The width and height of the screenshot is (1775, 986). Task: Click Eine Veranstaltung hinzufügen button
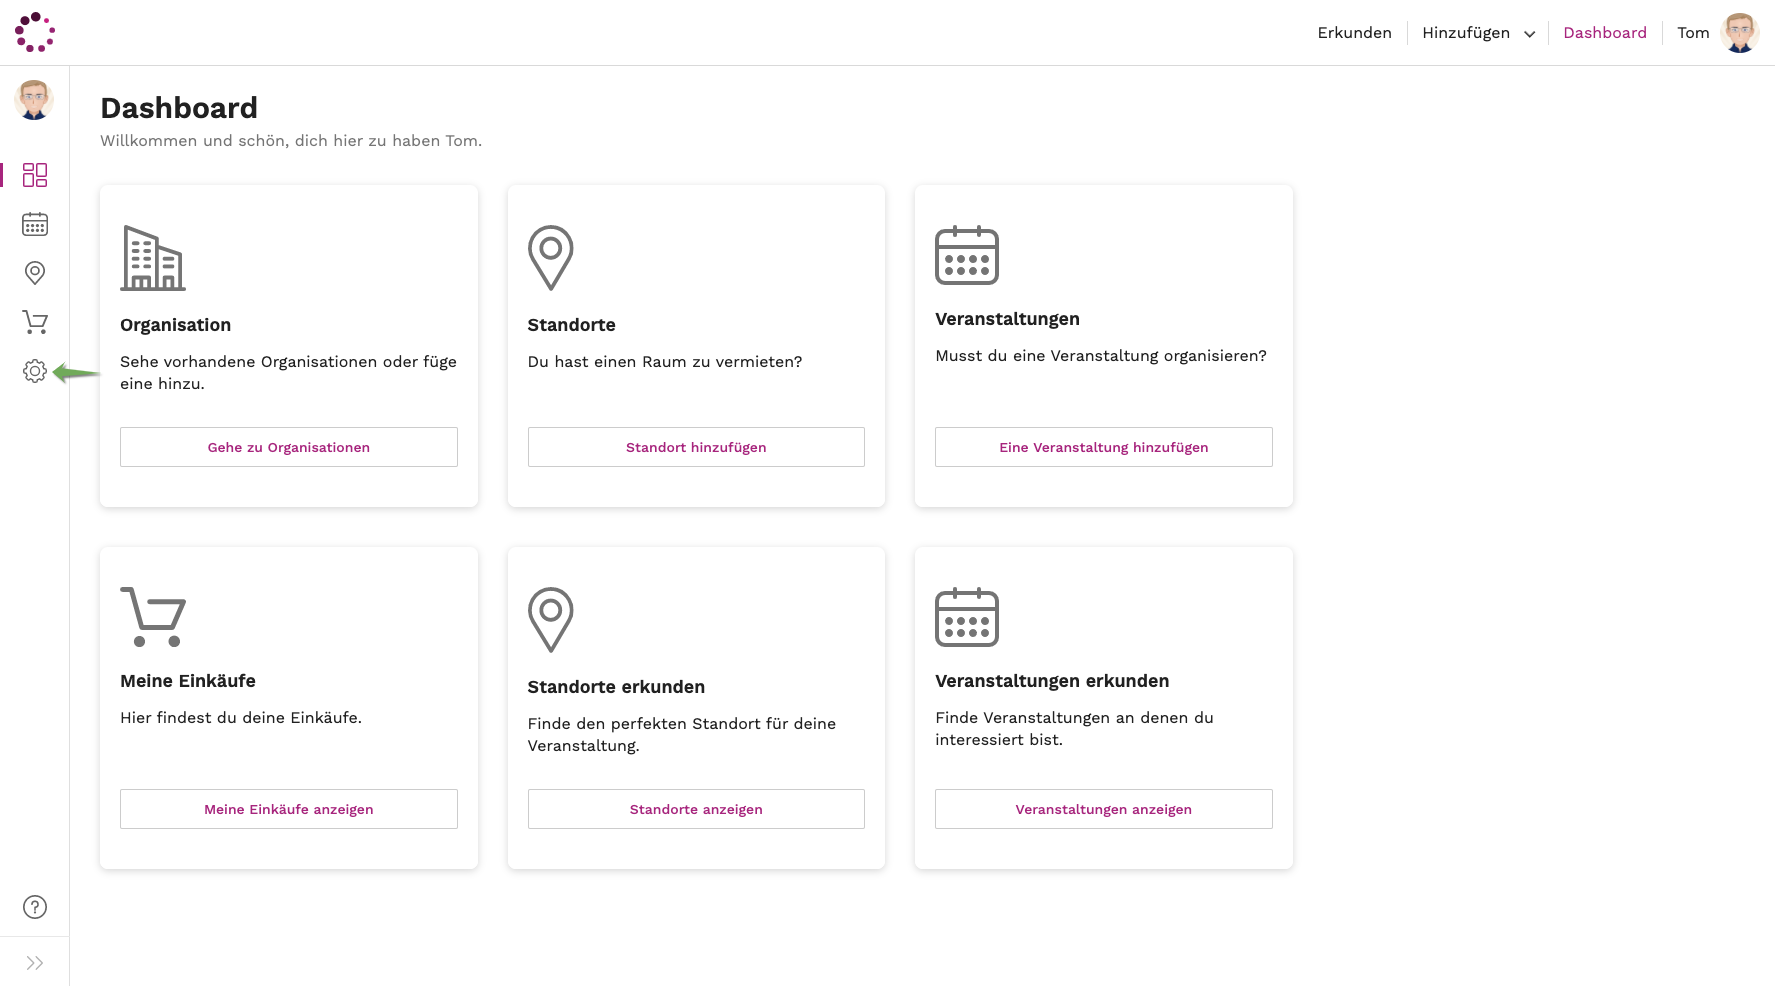point(1103,447)
